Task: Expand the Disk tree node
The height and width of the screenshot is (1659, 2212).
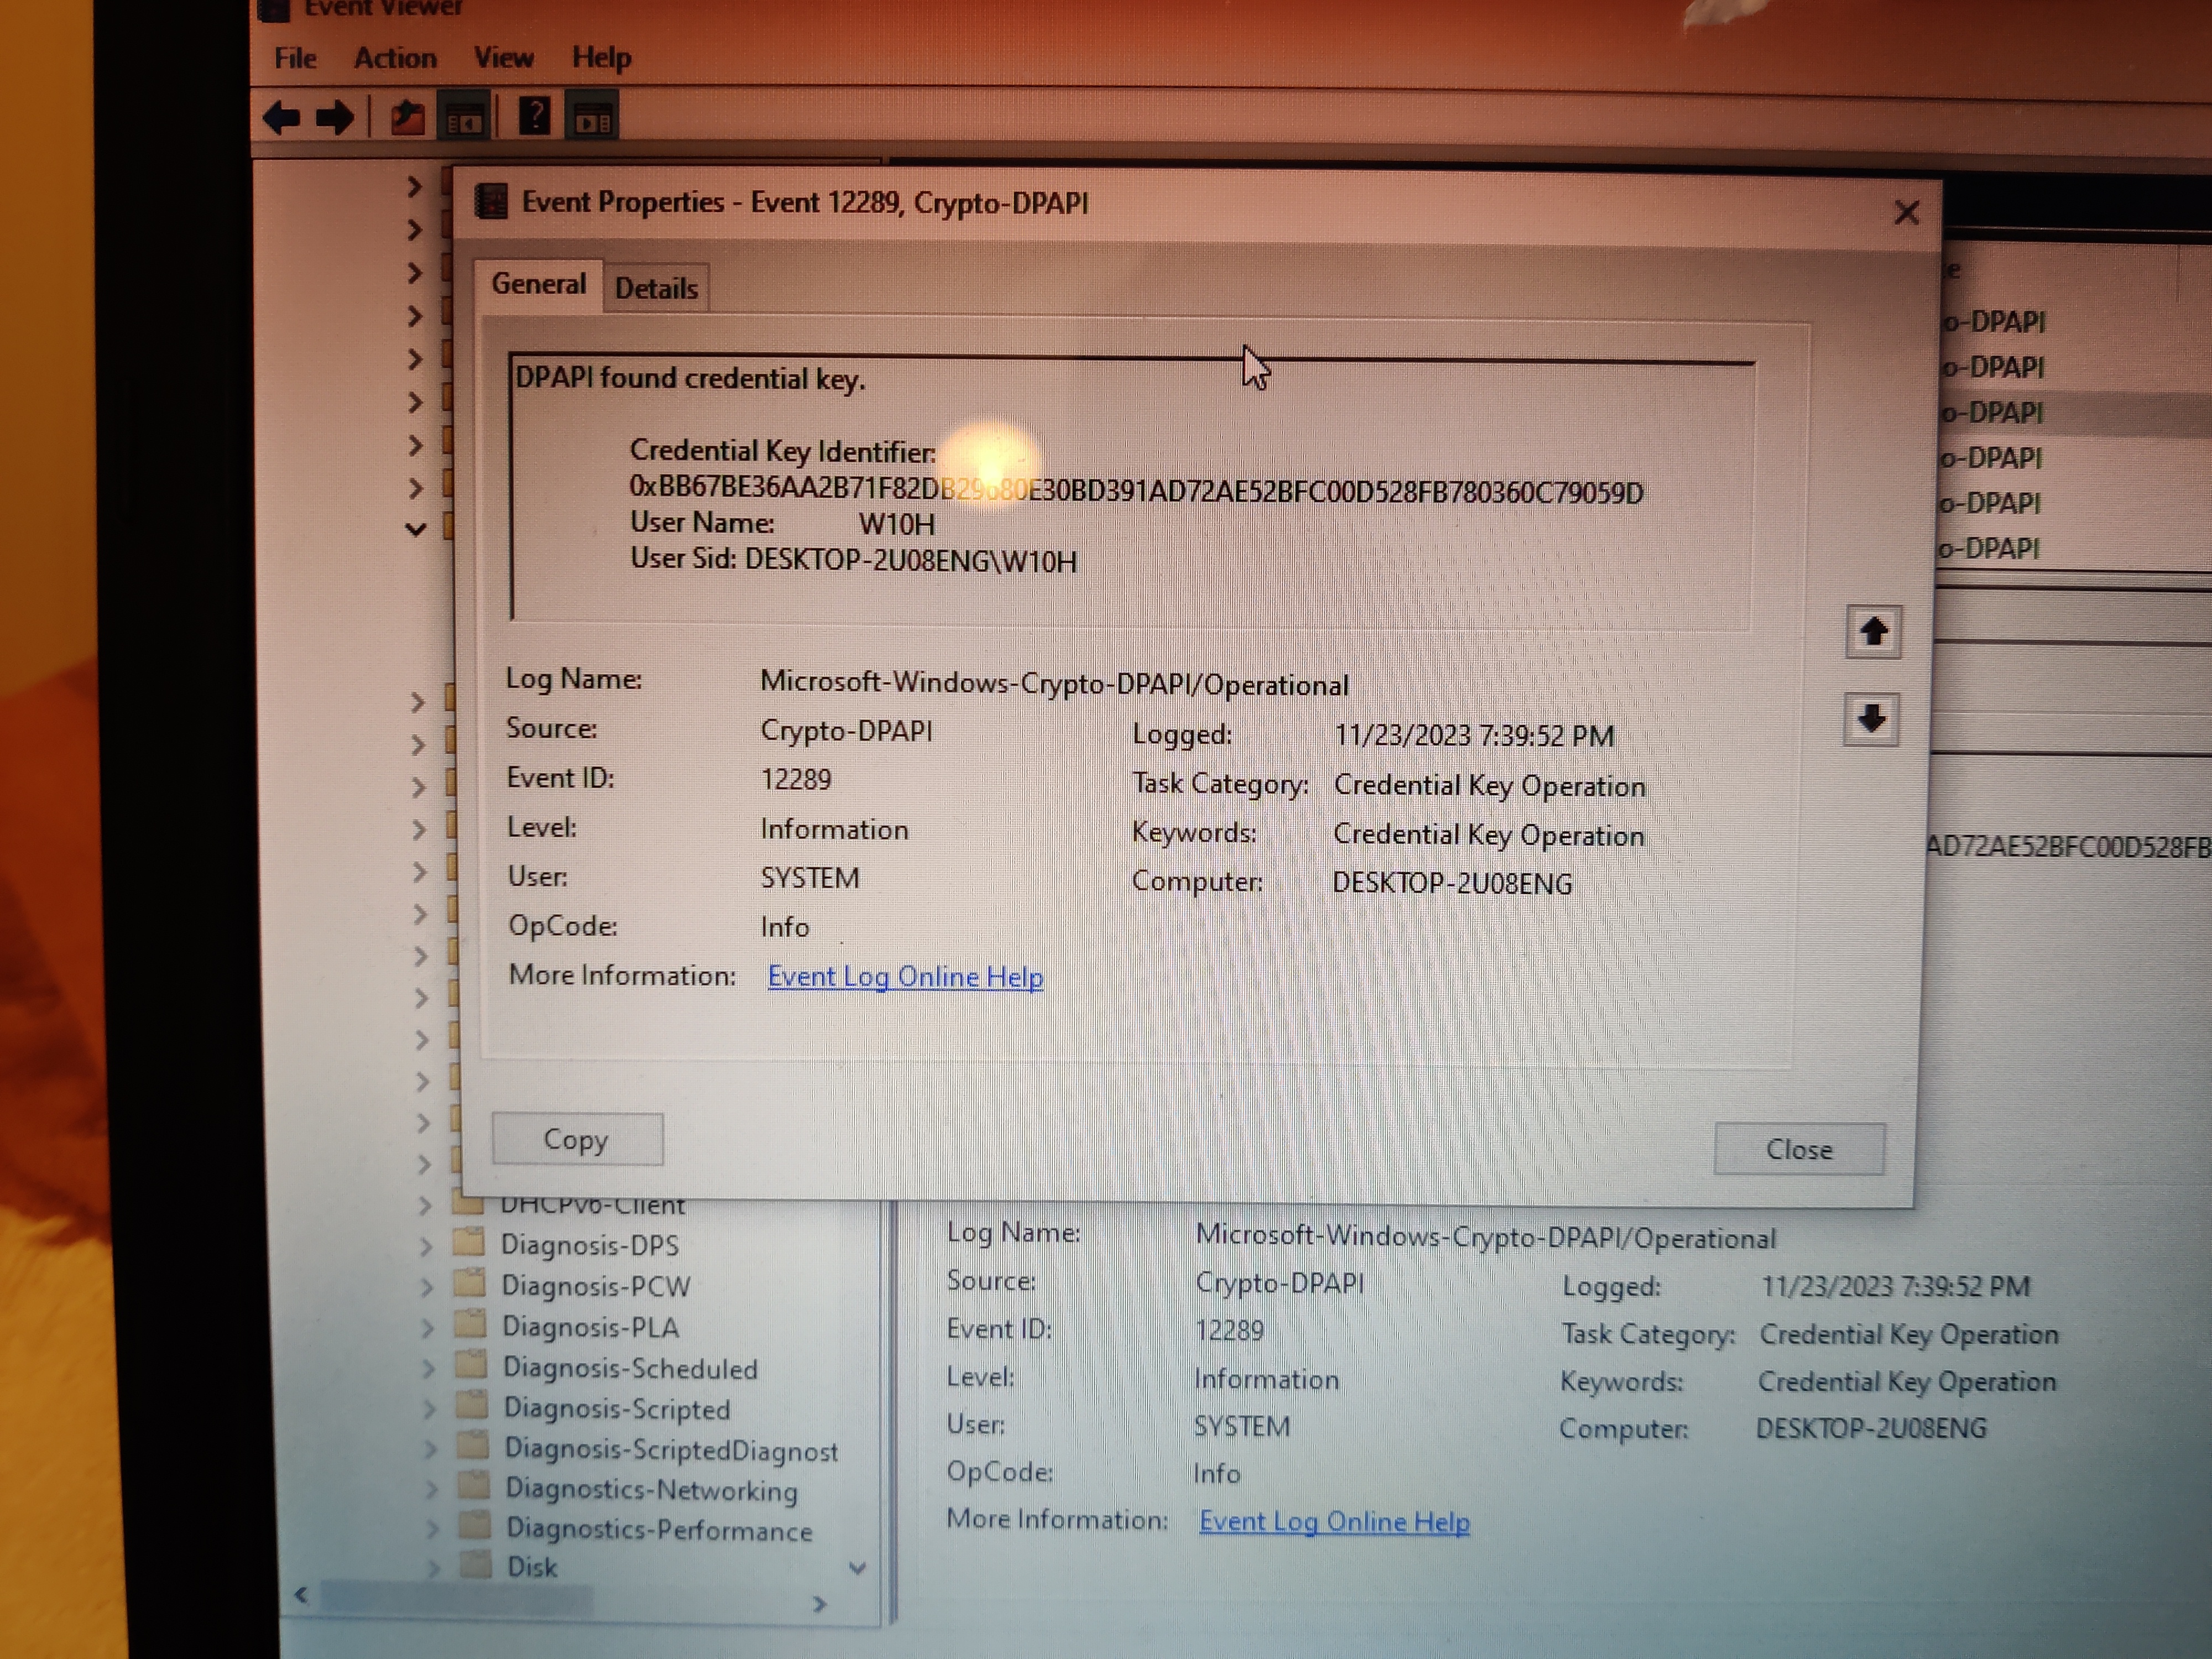Action: tap(433, 1568)
